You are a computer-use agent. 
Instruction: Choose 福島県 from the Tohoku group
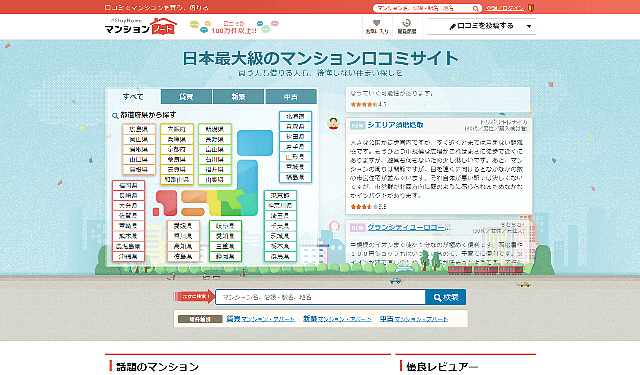[x=296, y=178]
